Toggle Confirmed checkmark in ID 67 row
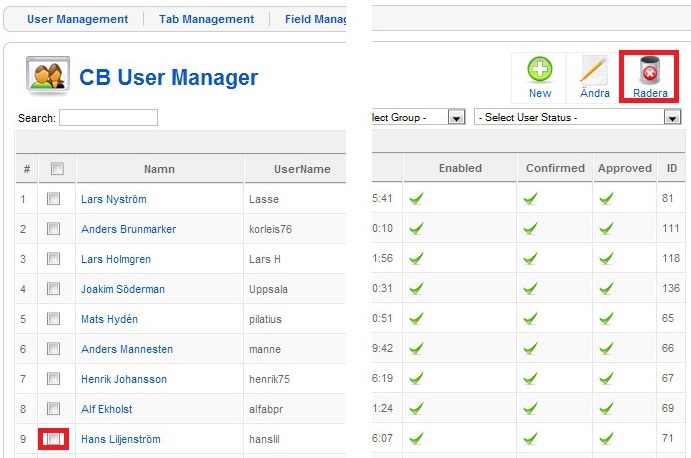 click(531, 378)
